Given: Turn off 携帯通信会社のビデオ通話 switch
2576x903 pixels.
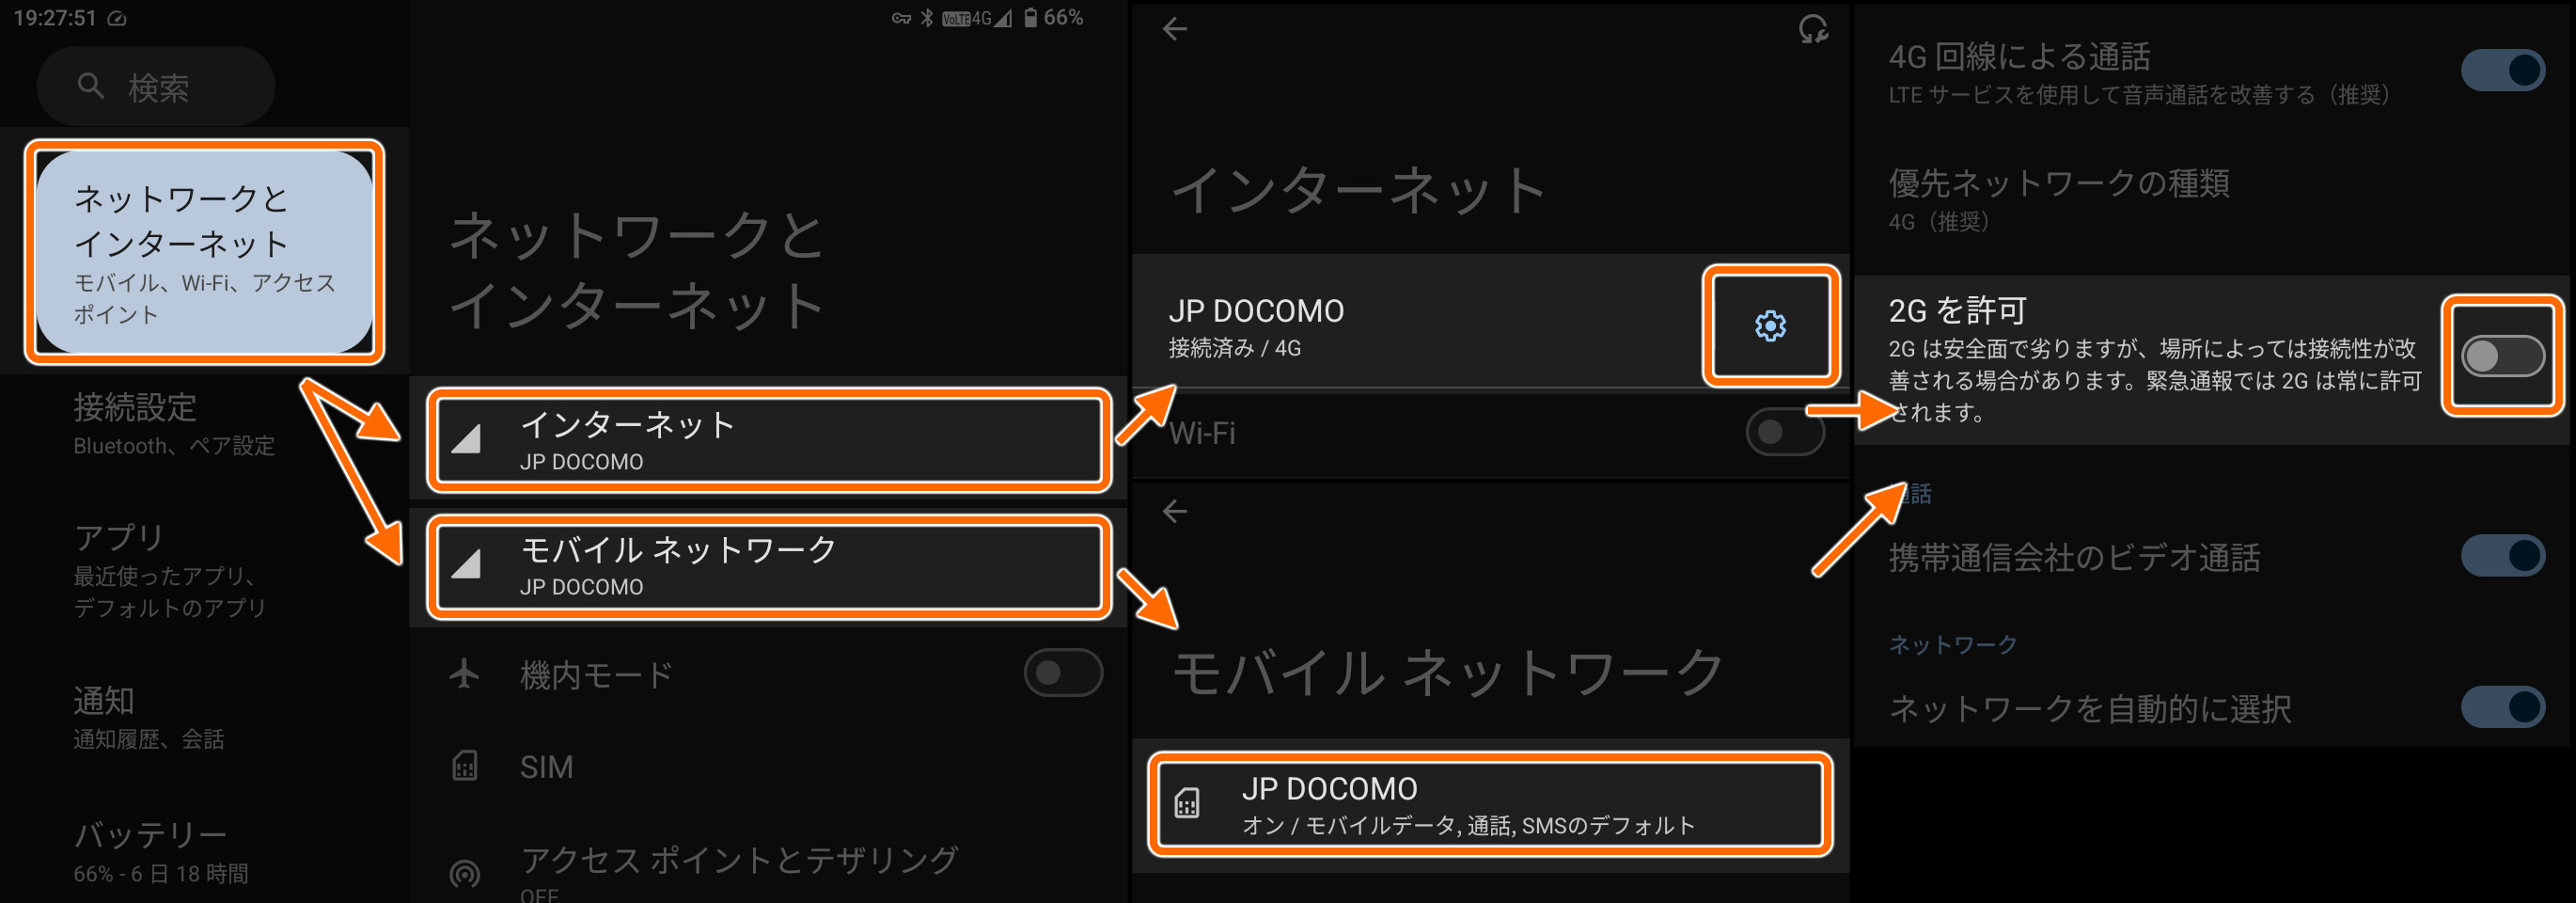Looking at the screenshot, I should pos(2502,556).
